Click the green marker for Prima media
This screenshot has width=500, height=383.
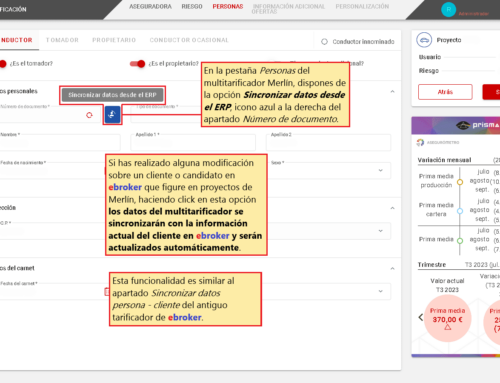460,241
